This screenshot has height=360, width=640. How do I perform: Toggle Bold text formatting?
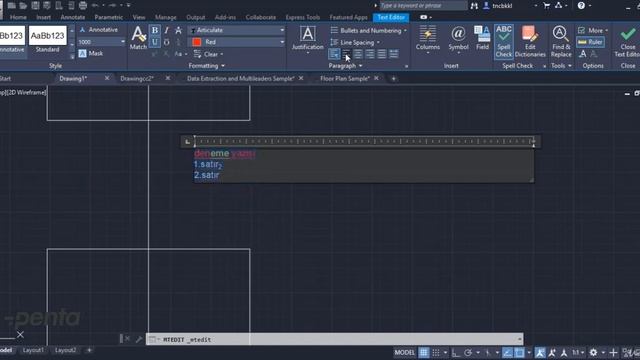pyautogui.click(x=155, y=30)
